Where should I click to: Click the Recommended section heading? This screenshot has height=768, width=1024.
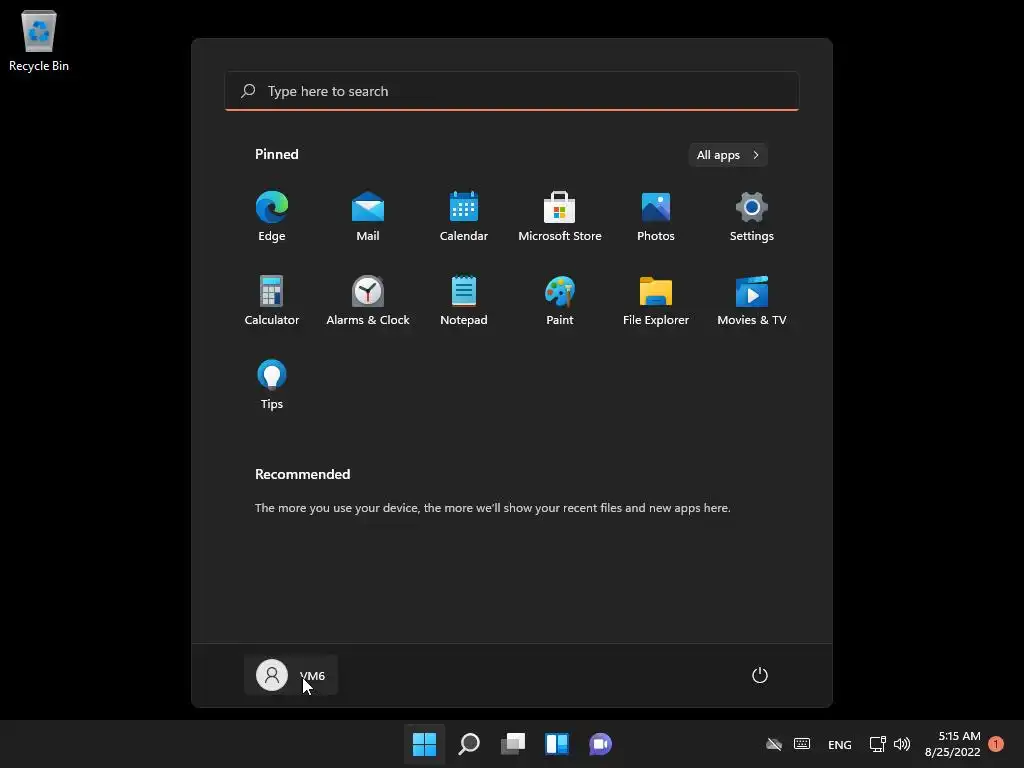coord(302,474)
